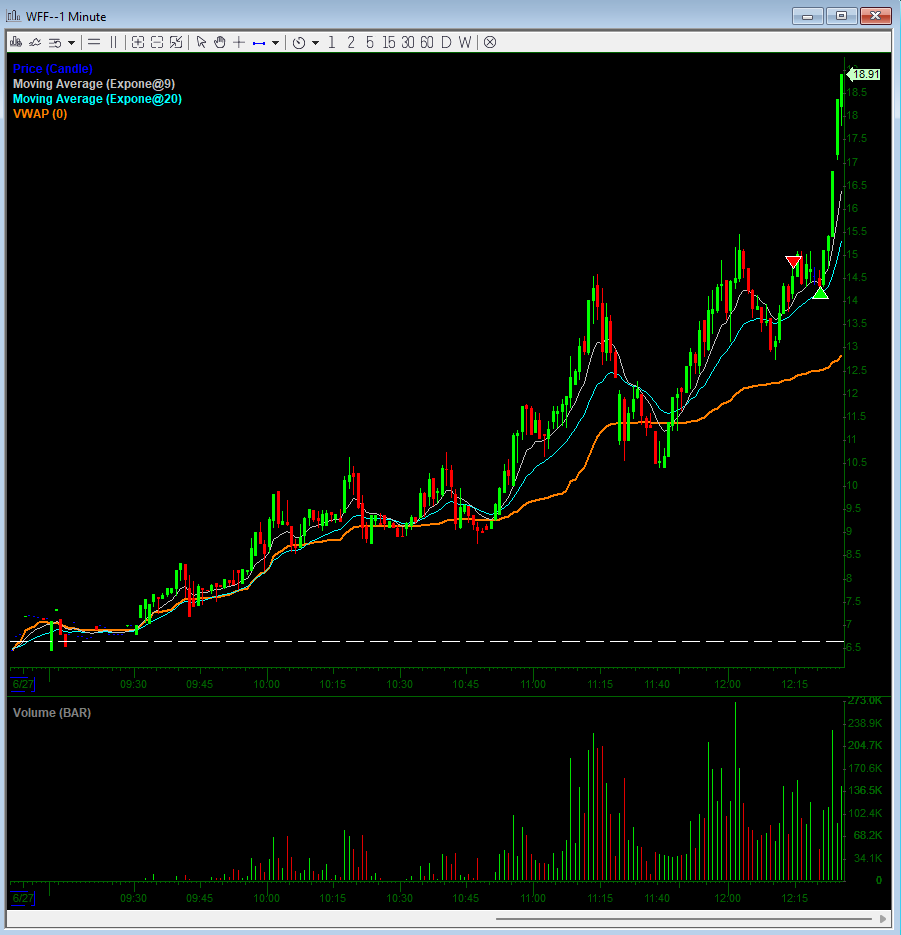
Task: Select Moving Average (Expone@20) legend
Action: tap(97, 98)
